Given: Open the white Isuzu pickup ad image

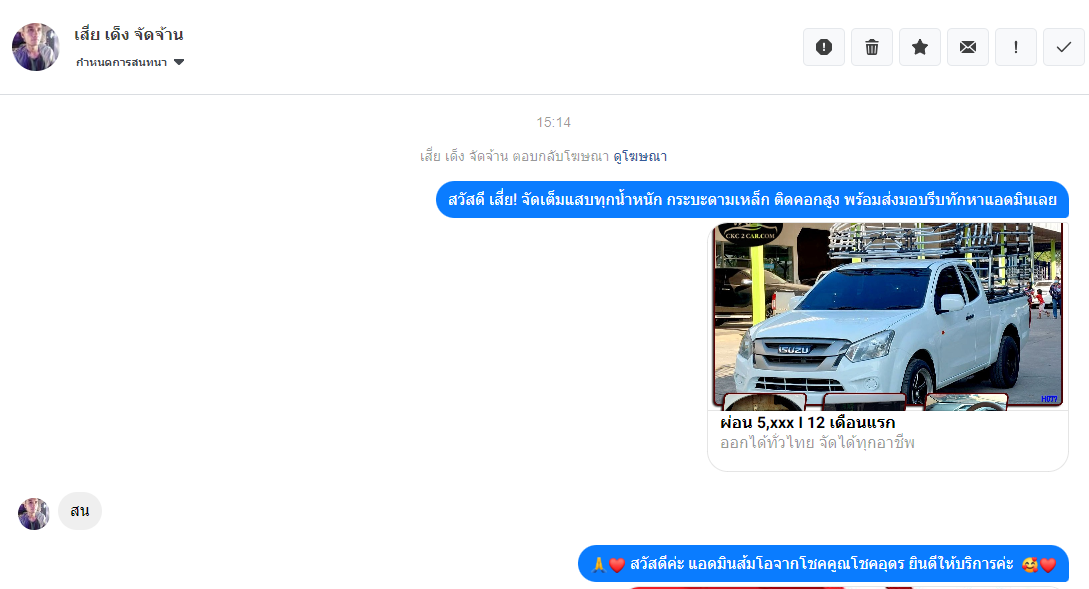Looking at the screenshot, I should [888, 317].
